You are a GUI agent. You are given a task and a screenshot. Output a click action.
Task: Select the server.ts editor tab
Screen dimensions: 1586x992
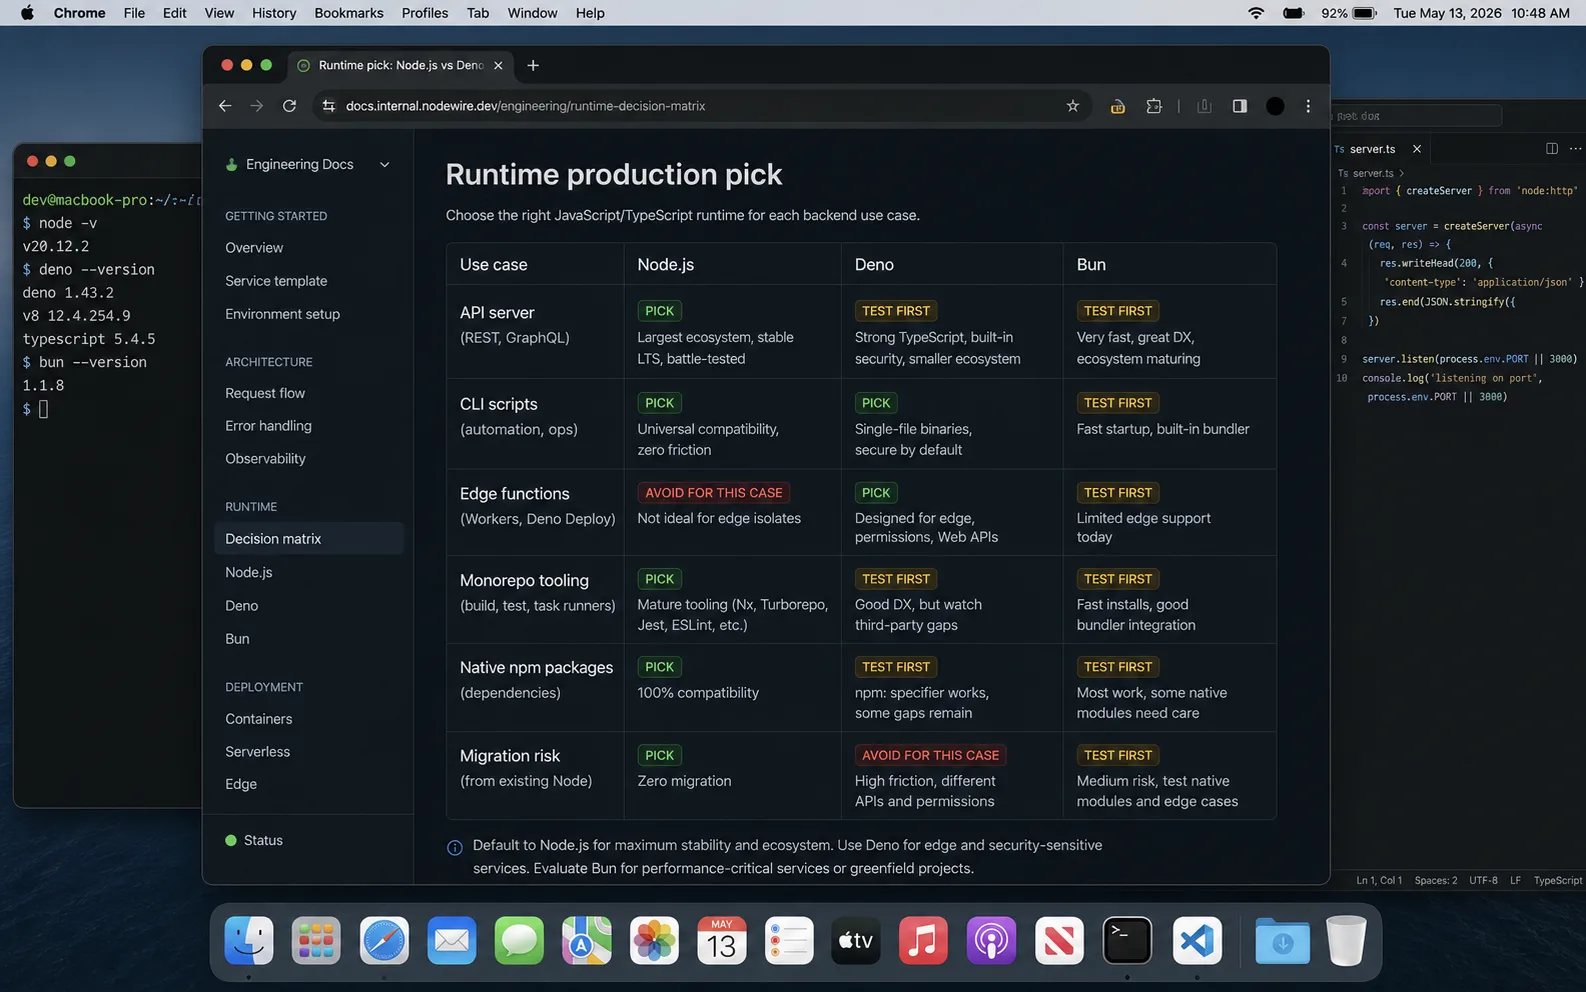(1372, 149)
